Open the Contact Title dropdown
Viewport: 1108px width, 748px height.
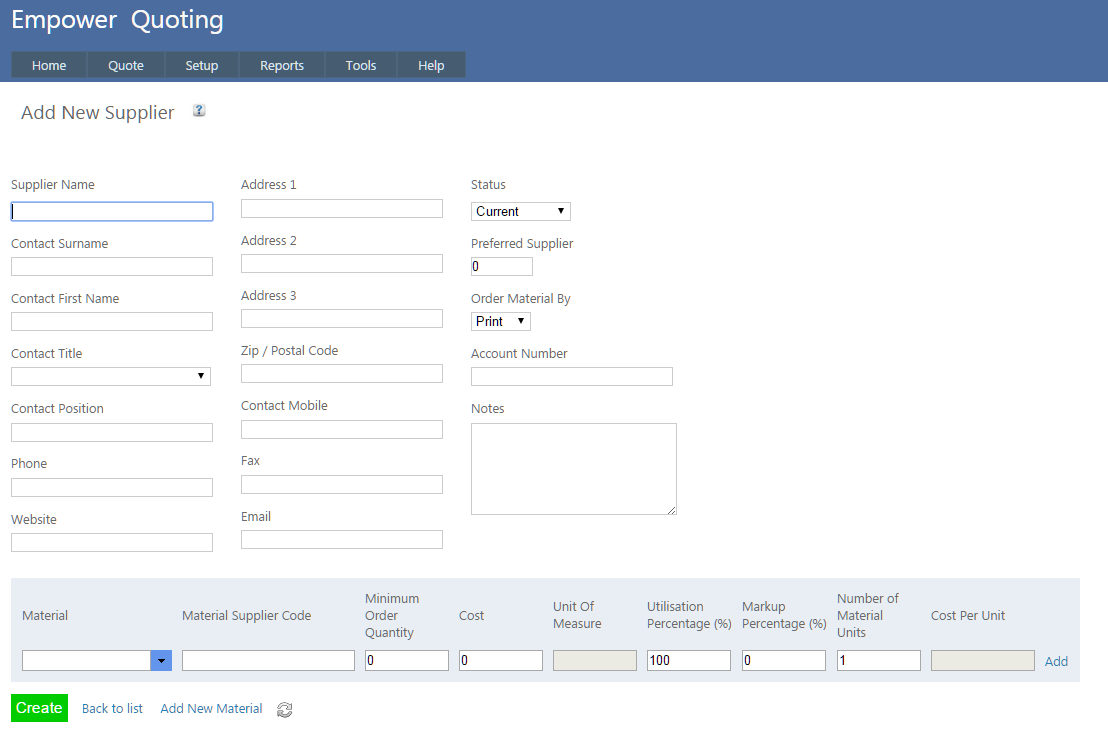(x=111, y=376)
